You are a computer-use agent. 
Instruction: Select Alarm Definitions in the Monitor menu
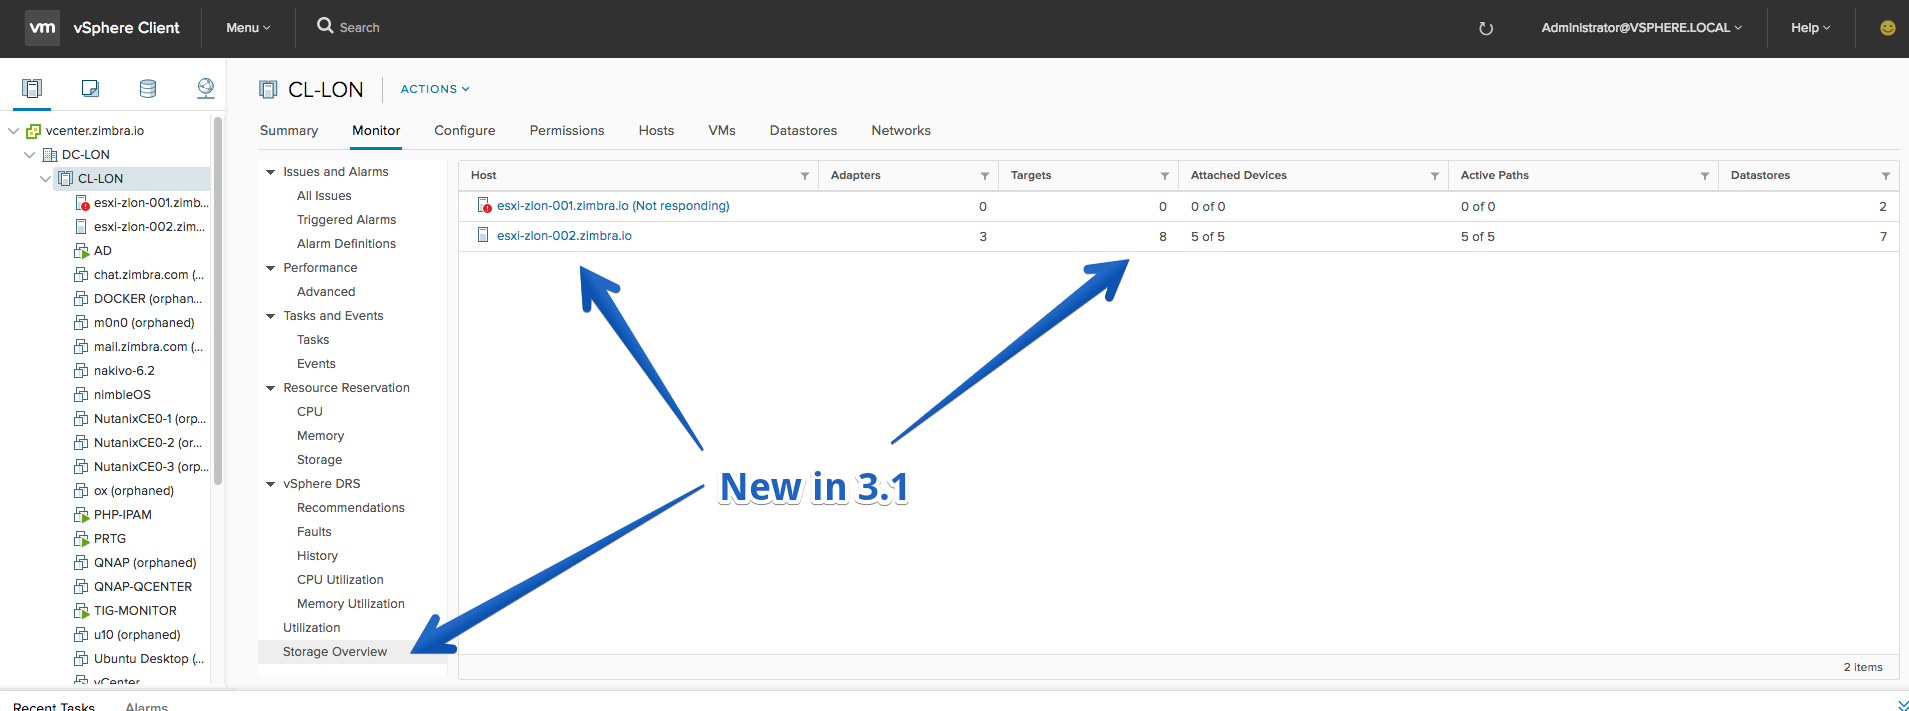point(346,244)
